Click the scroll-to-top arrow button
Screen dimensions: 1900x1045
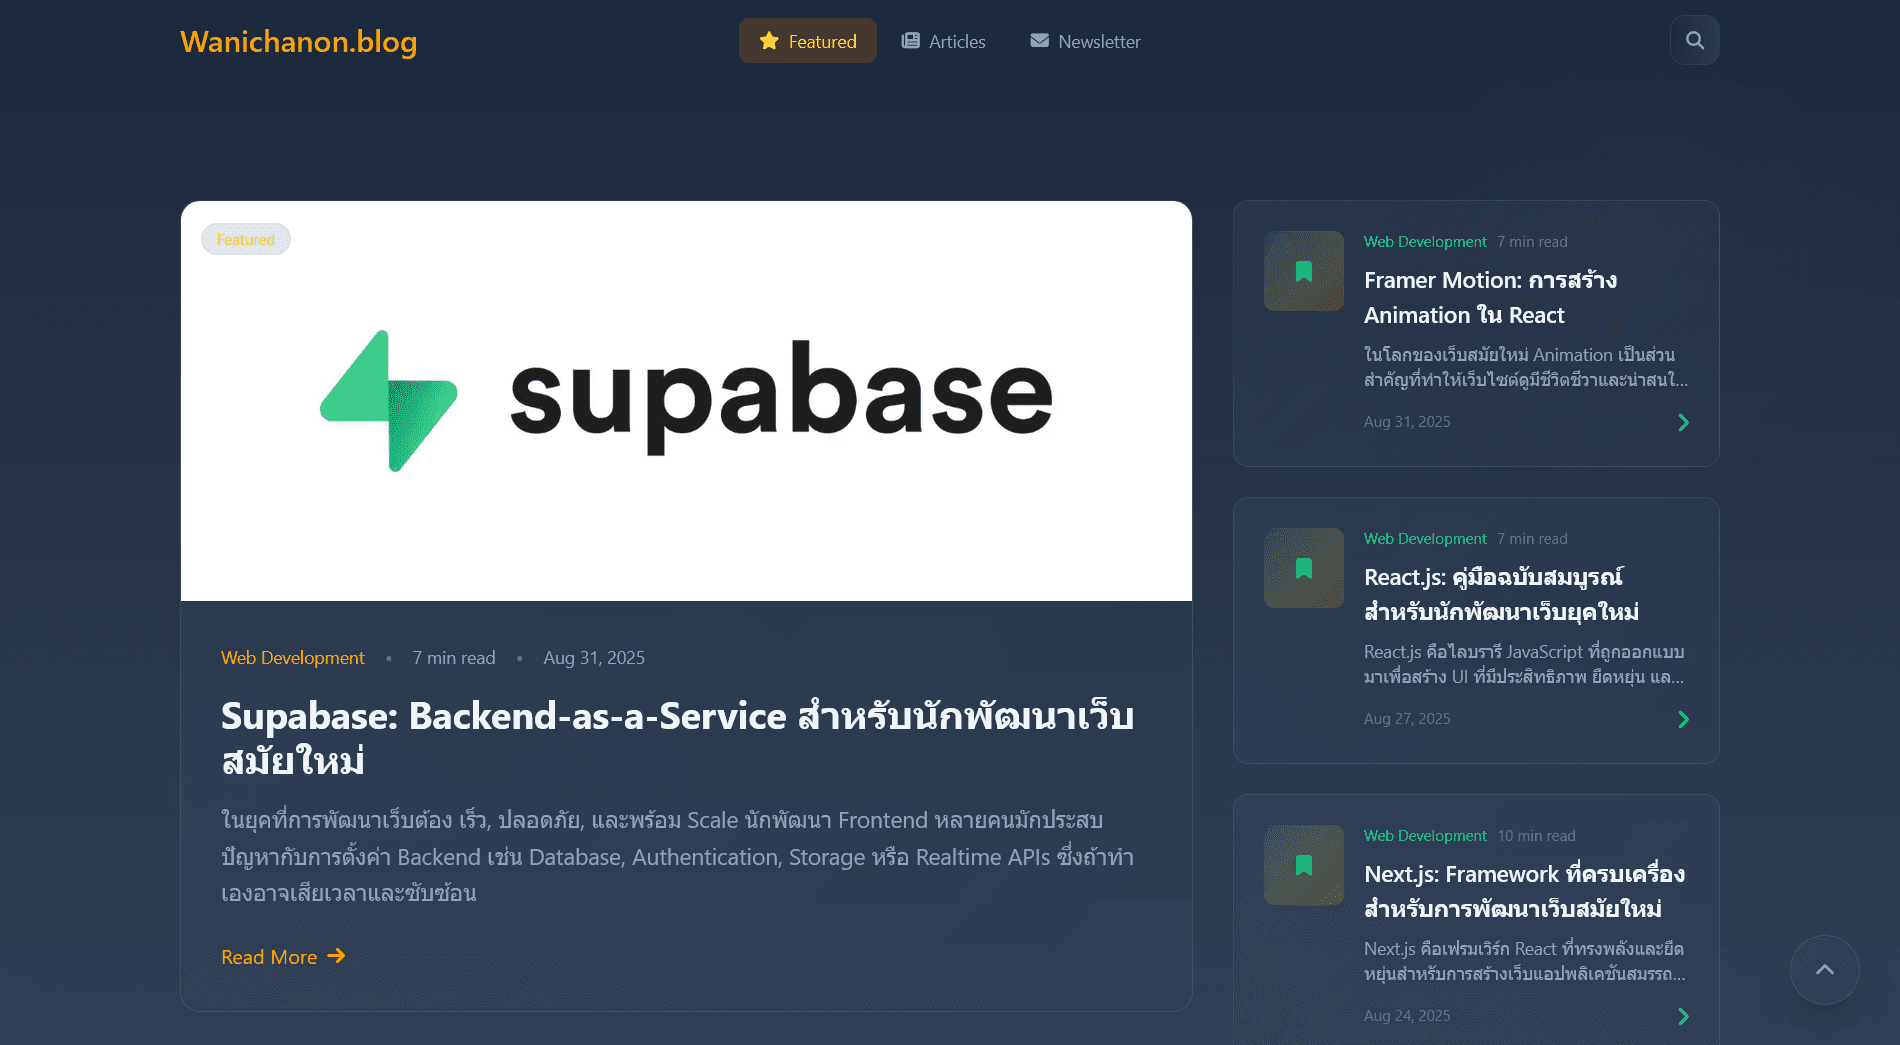[x=1824, y=969]
